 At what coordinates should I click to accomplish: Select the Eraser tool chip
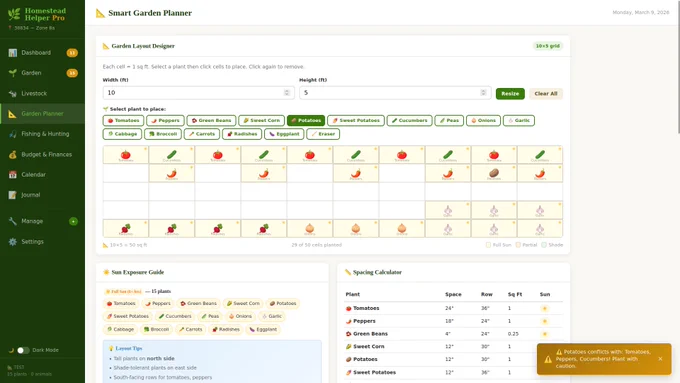click(323, 134)
